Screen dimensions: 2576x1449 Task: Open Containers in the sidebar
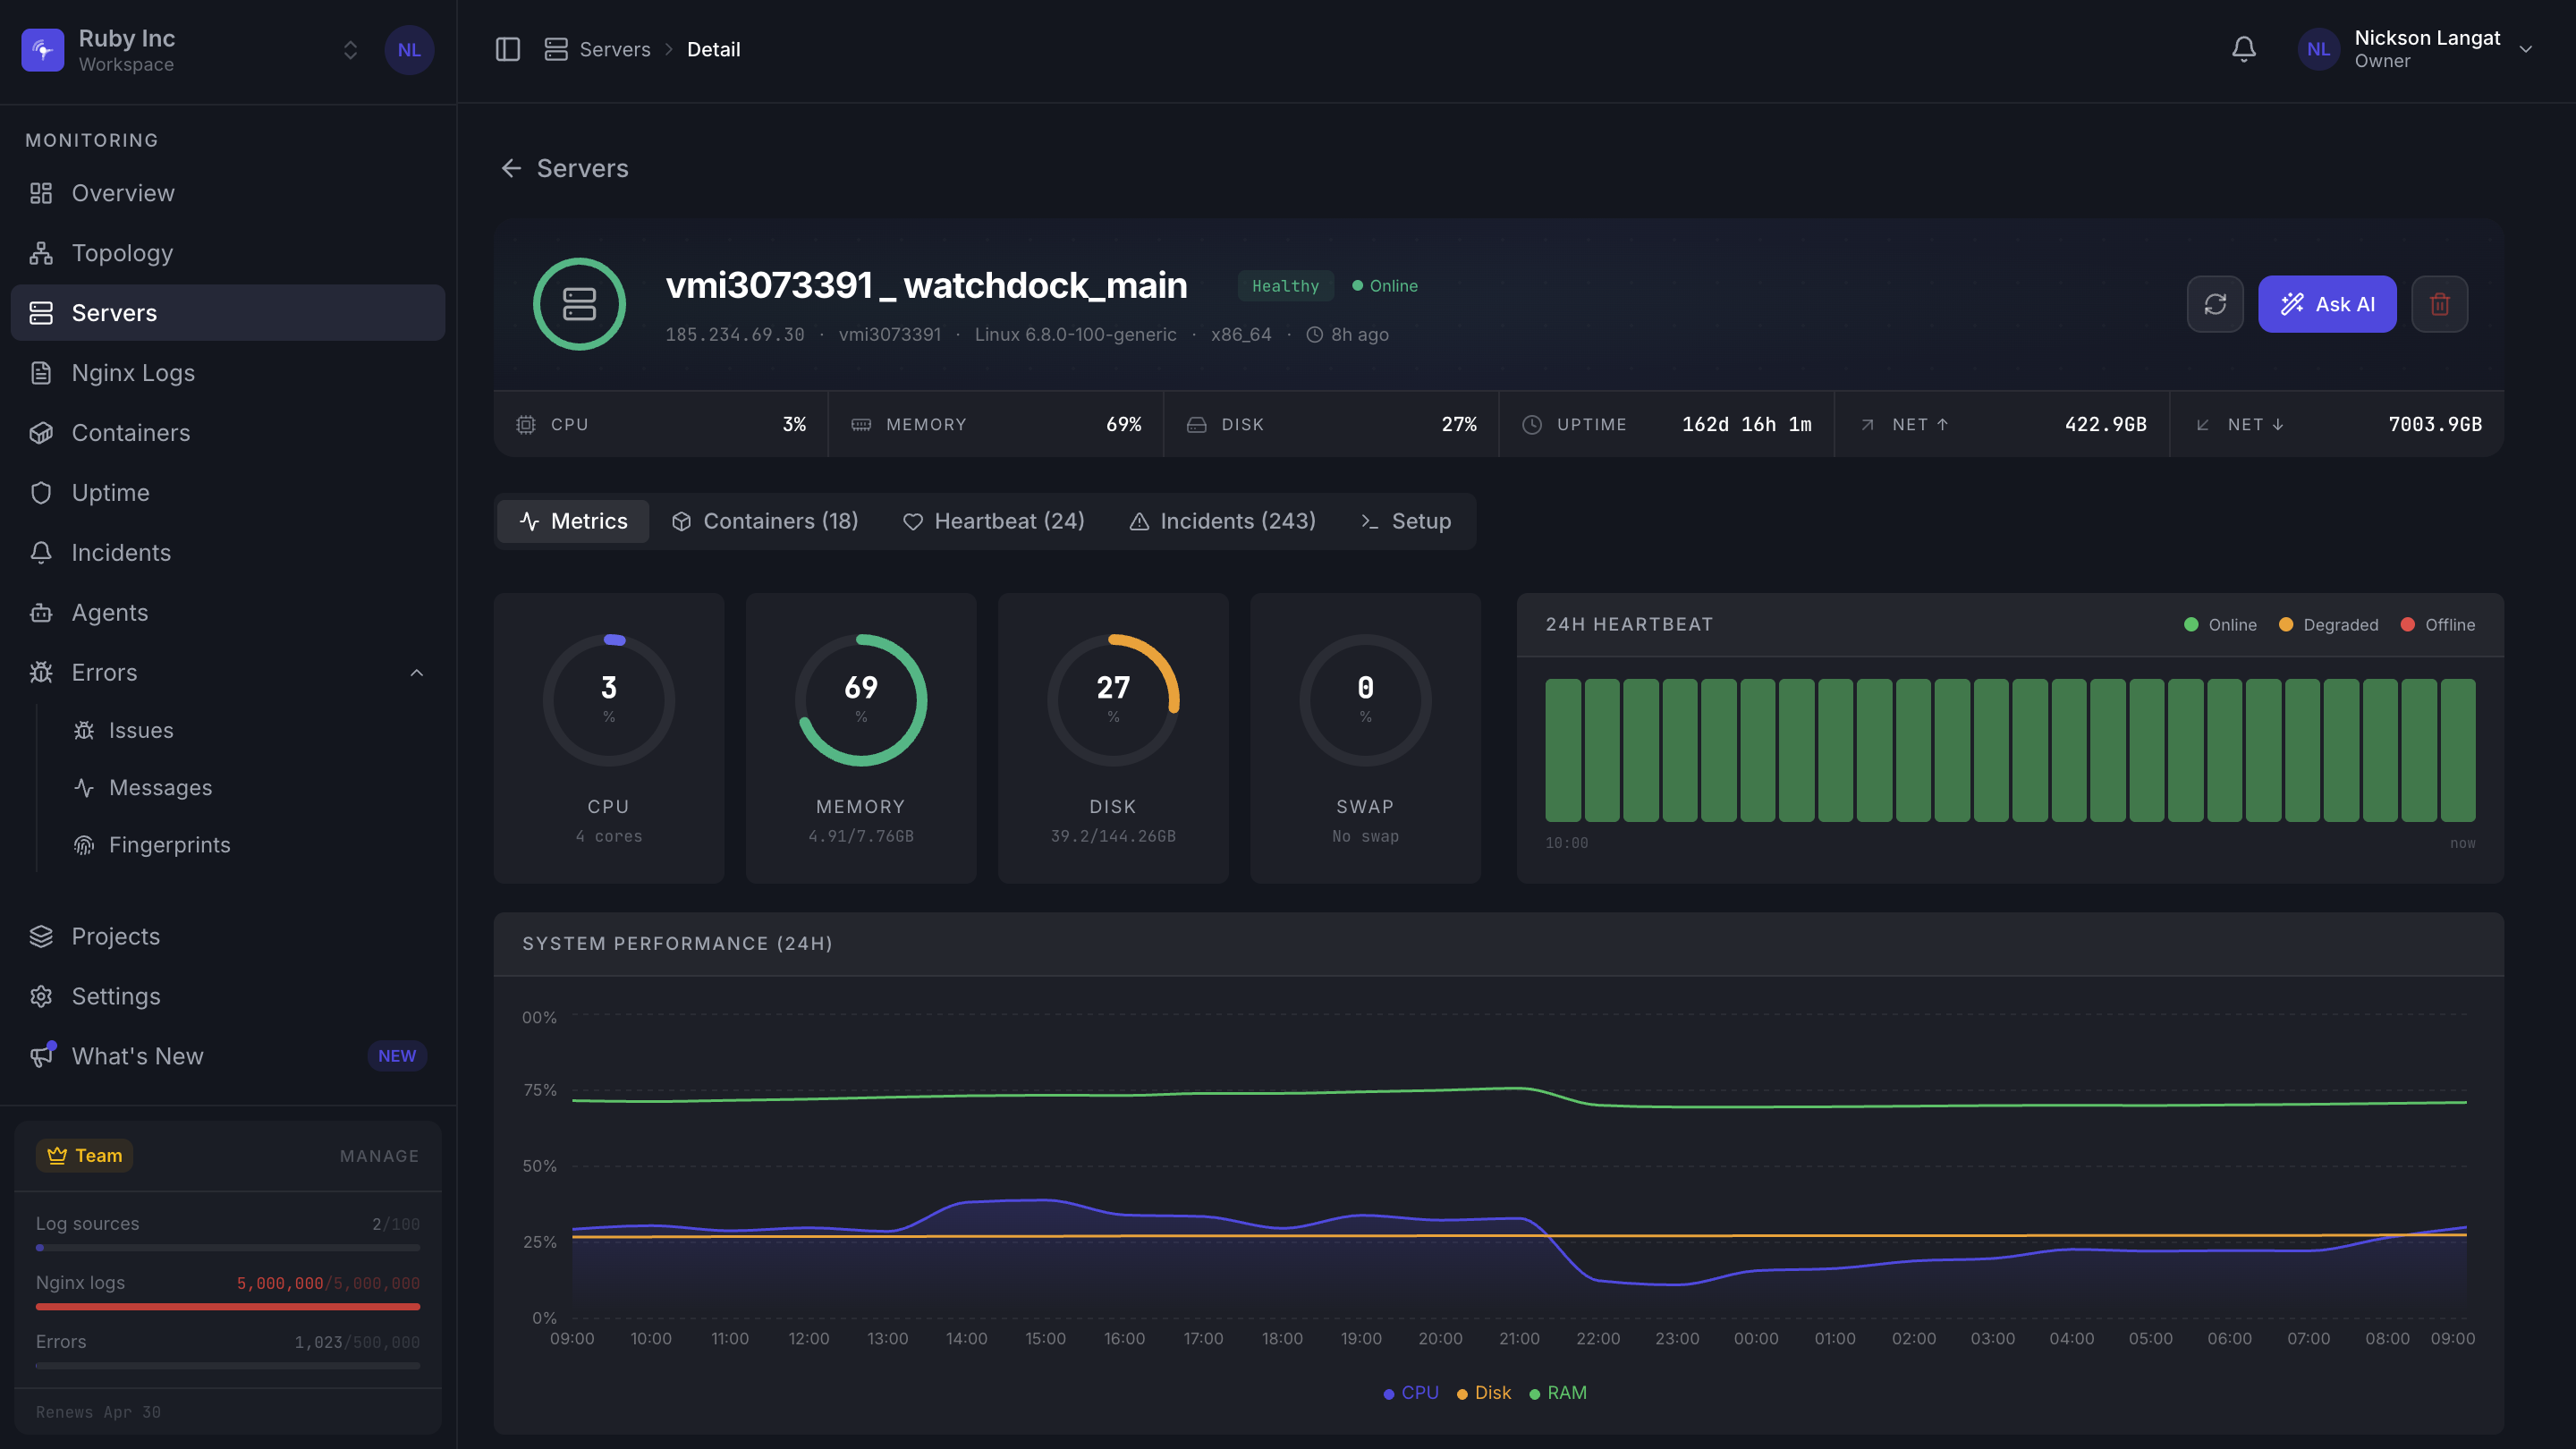click(228, 433)
